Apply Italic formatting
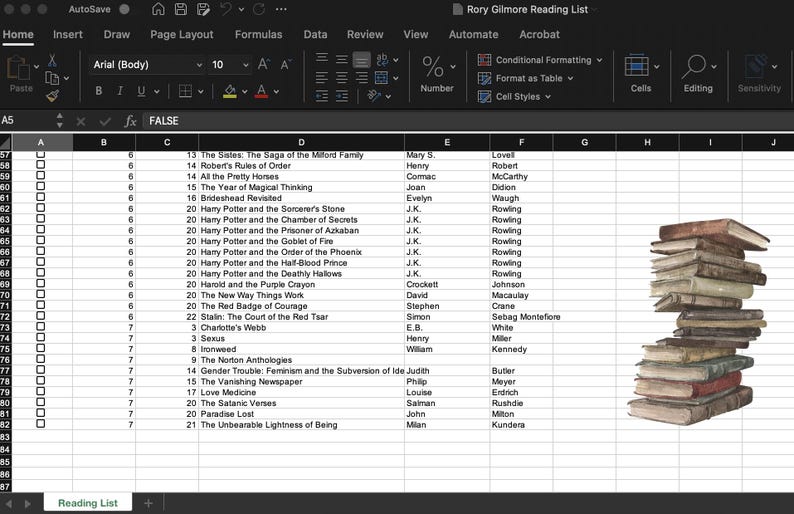Image resolution: width=794 pixels, height=514 pixels. 120,91
